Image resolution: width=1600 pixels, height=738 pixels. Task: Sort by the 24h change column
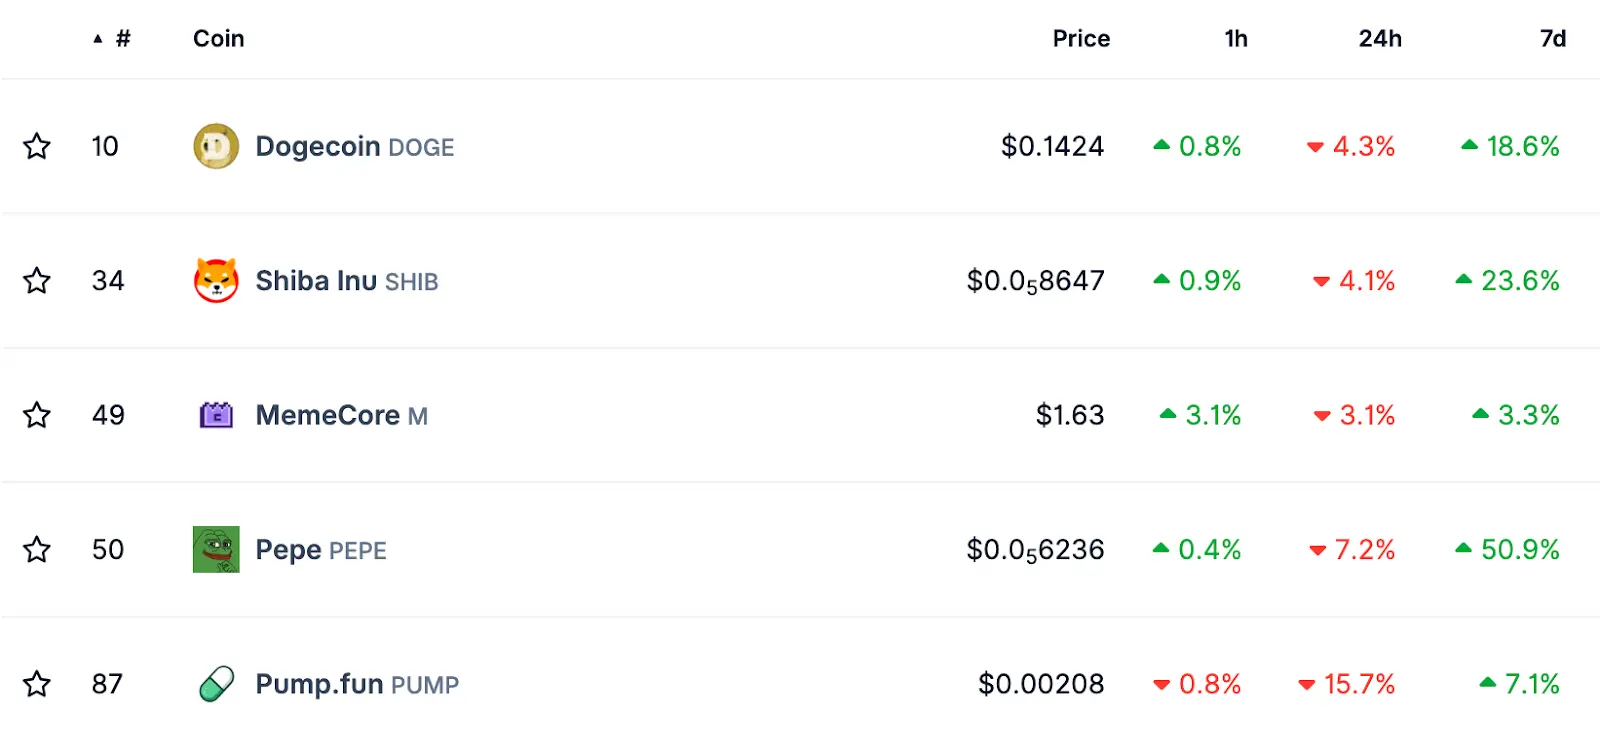click(1379, 39)
